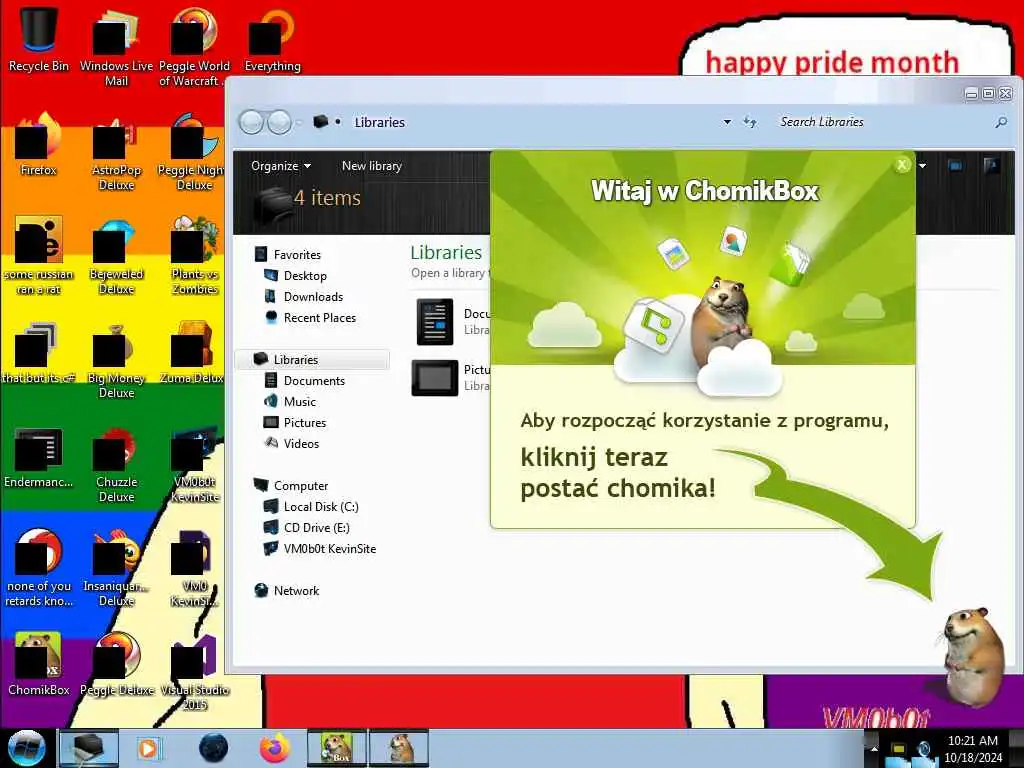Open the Pictures library thumbnail
The height and width of the screenshot is (768, 1024).
pyautogui.click(x=434, y=377)
